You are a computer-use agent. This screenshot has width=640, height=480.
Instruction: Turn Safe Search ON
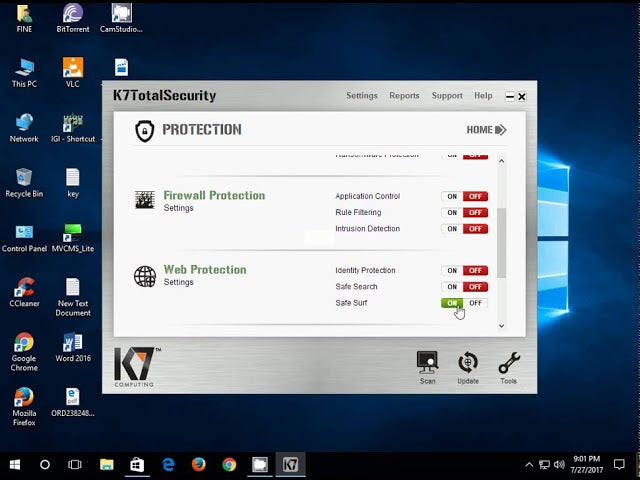tap(452, 287)
